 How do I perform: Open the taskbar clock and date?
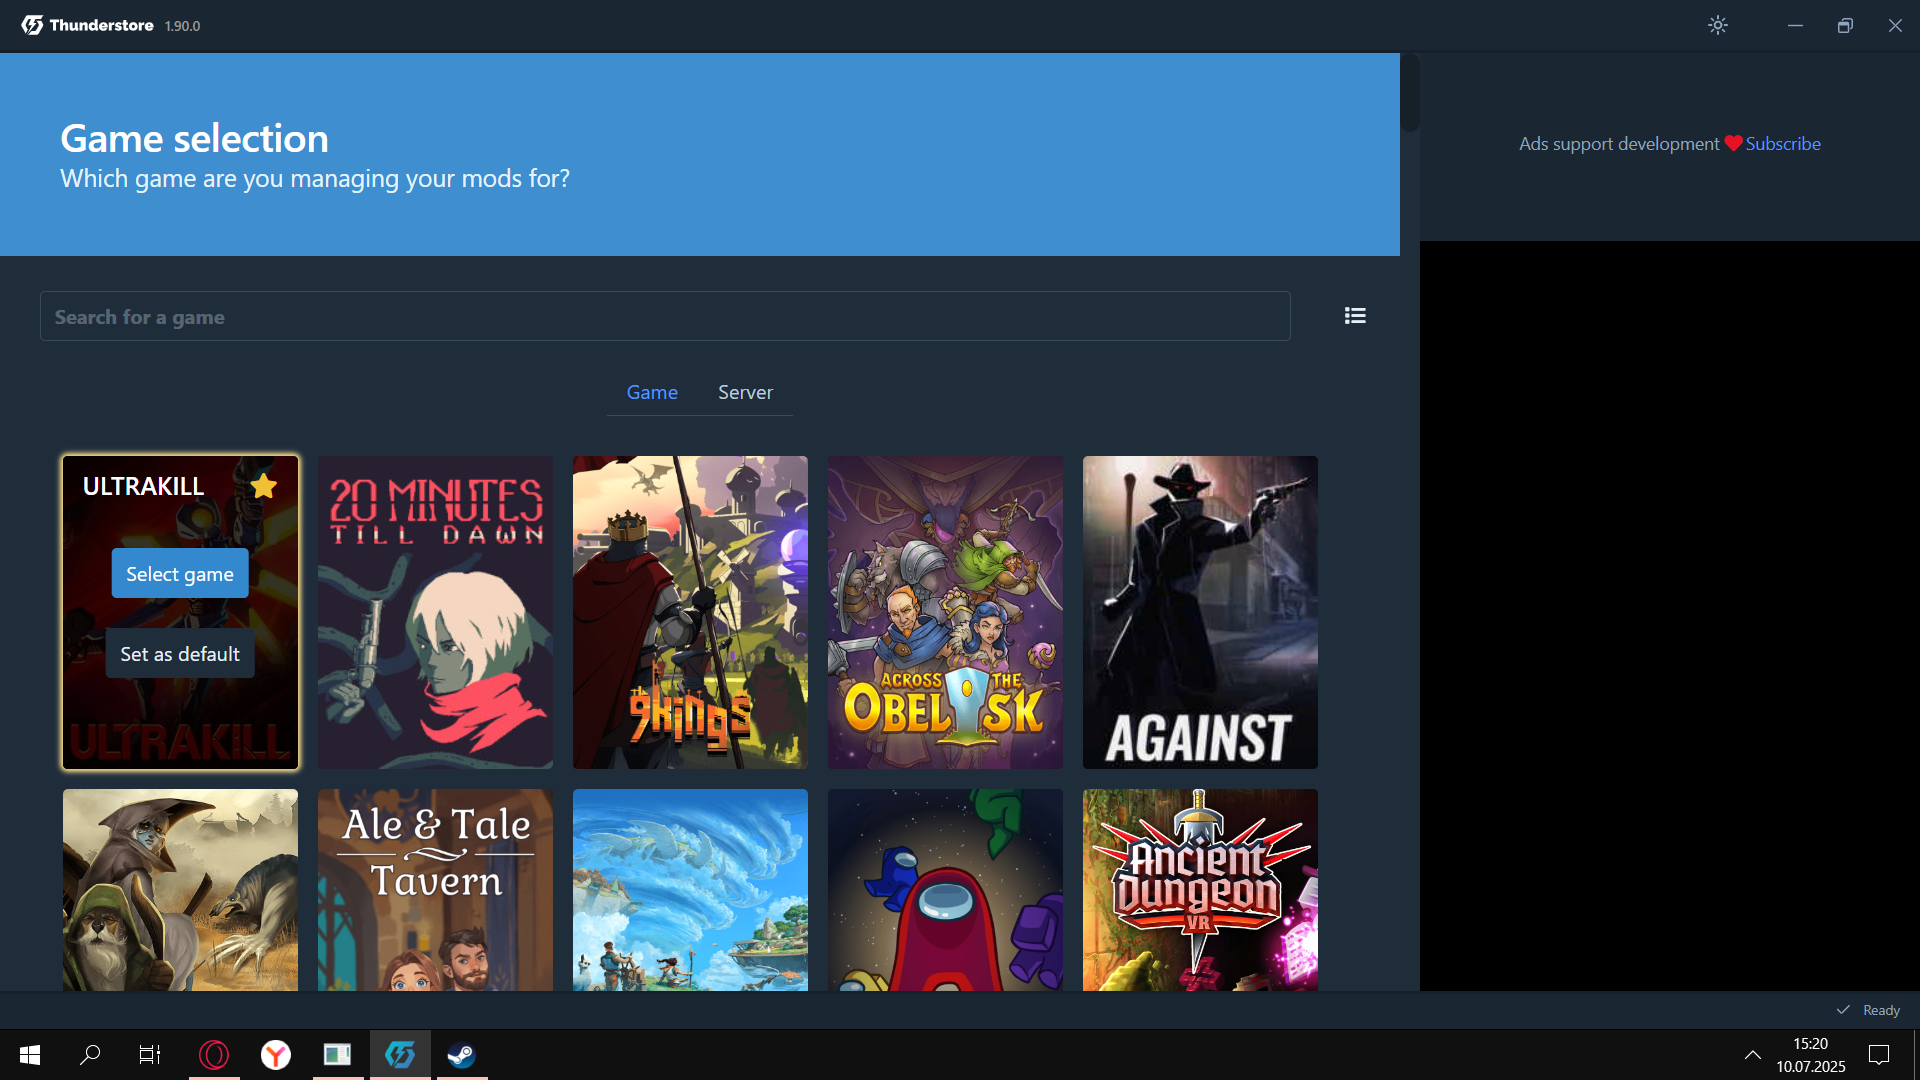1811,1055
